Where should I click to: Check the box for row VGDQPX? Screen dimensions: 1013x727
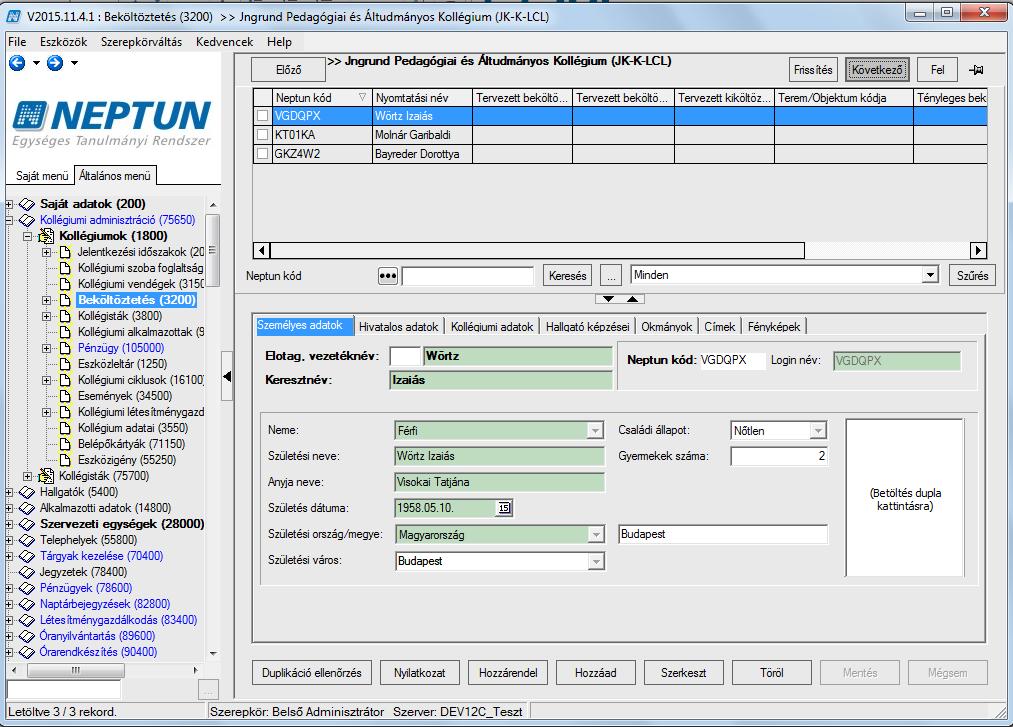(x=262, y=116)
